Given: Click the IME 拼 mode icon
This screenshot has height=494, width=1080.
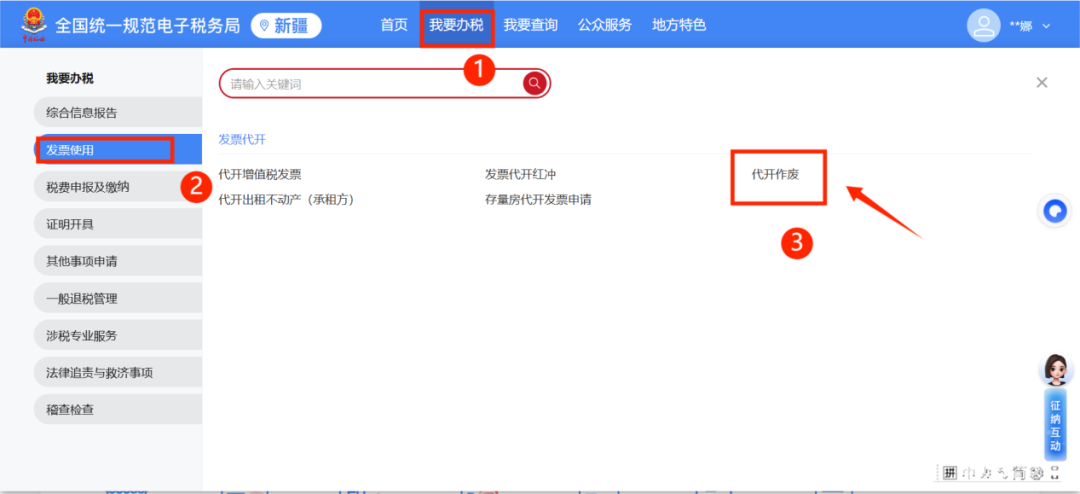Looking at the screenshot, I should click(x=950, y=473).
